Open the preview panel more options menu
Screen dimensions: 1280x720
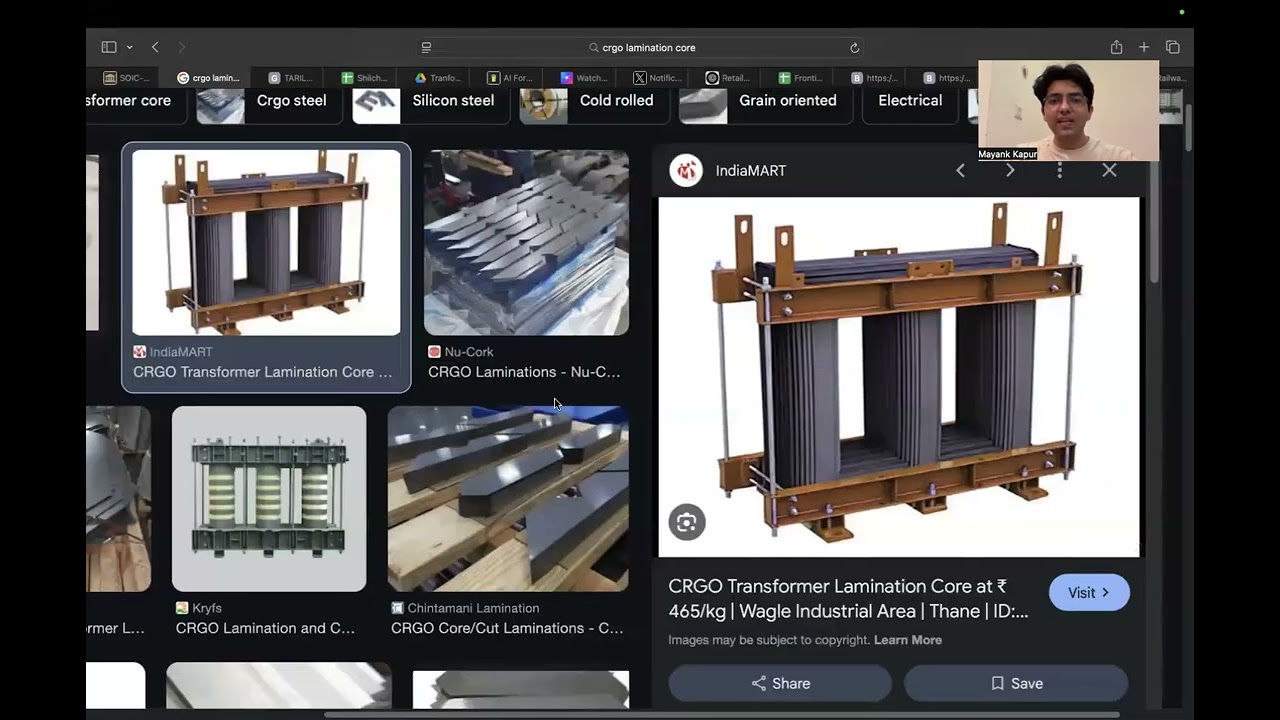[x=1060, y=171]
